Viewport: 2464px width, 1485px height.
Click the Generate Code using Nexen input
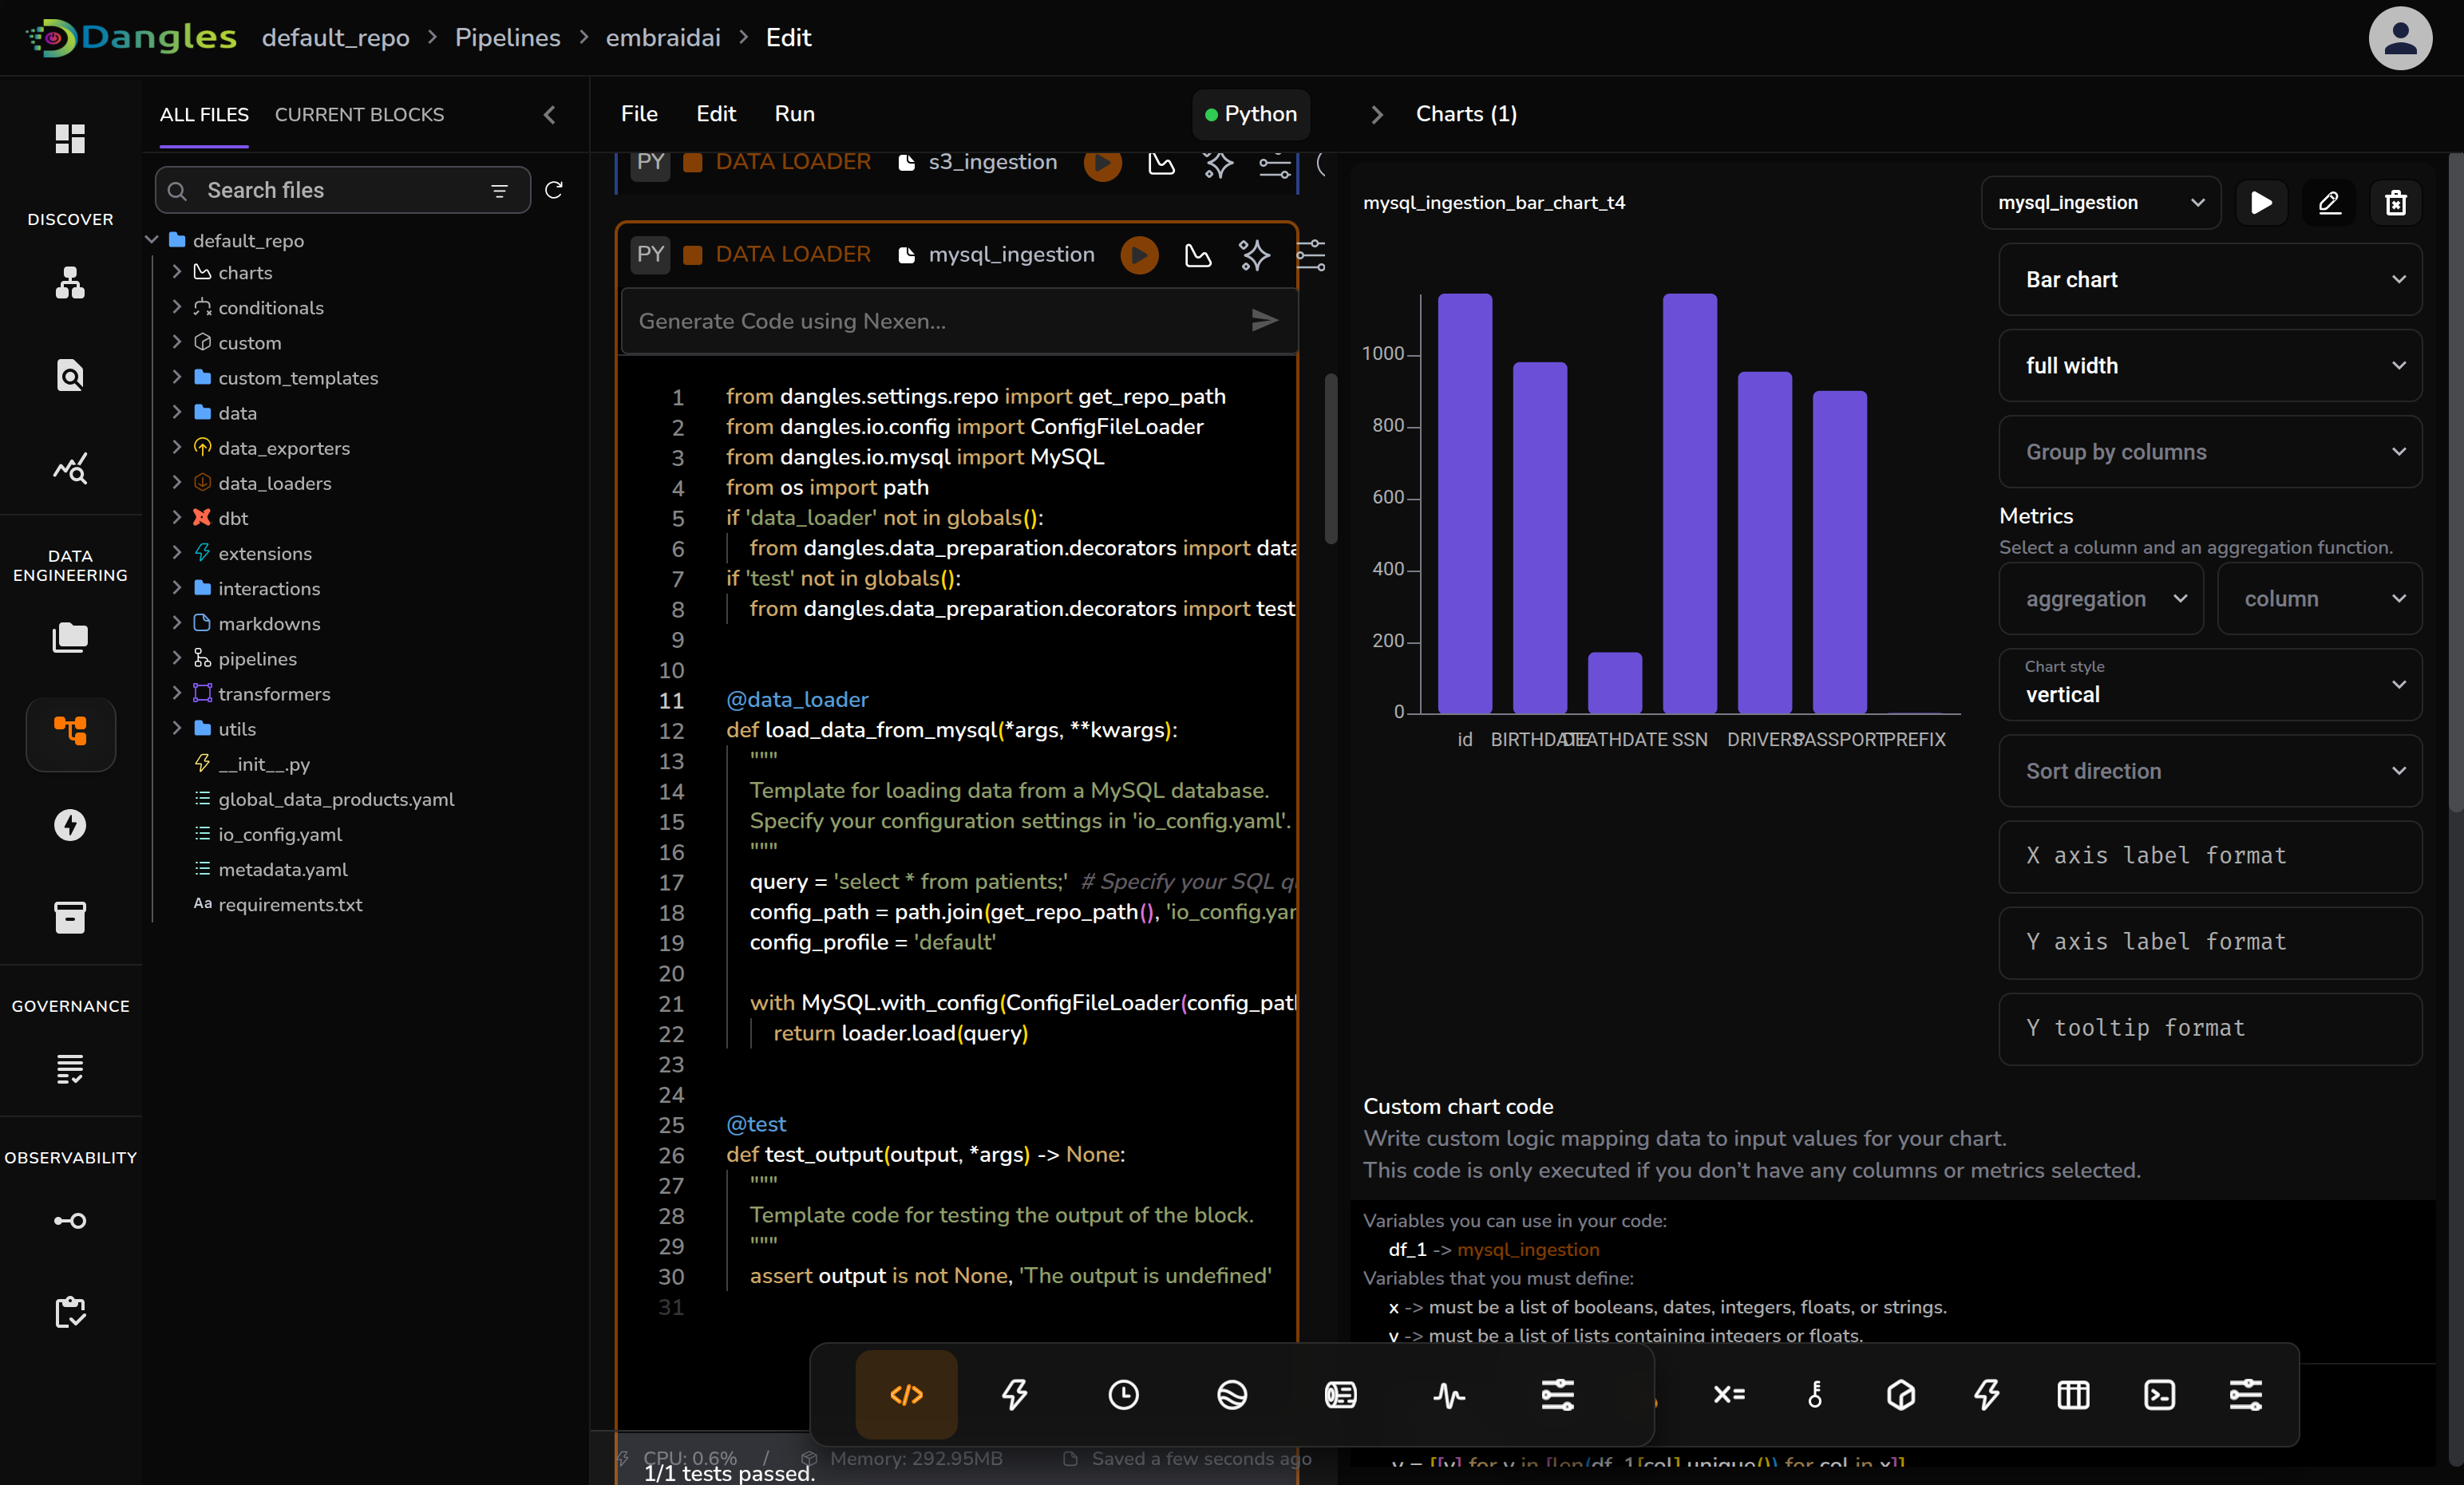point(935,321)
